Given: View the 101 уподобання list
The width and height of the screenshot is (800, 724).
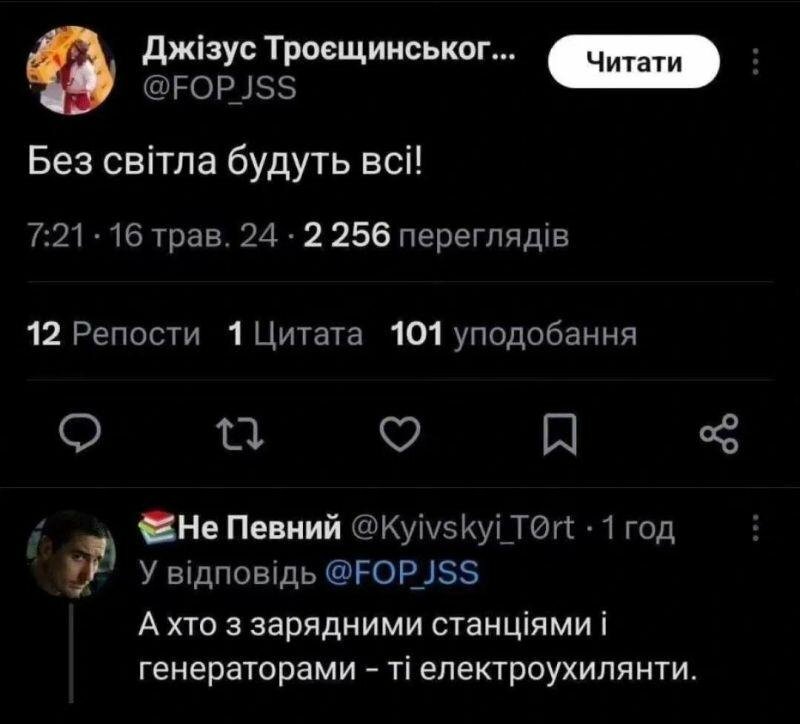Looking at the screenshot, I should click(x=513, y=335).
